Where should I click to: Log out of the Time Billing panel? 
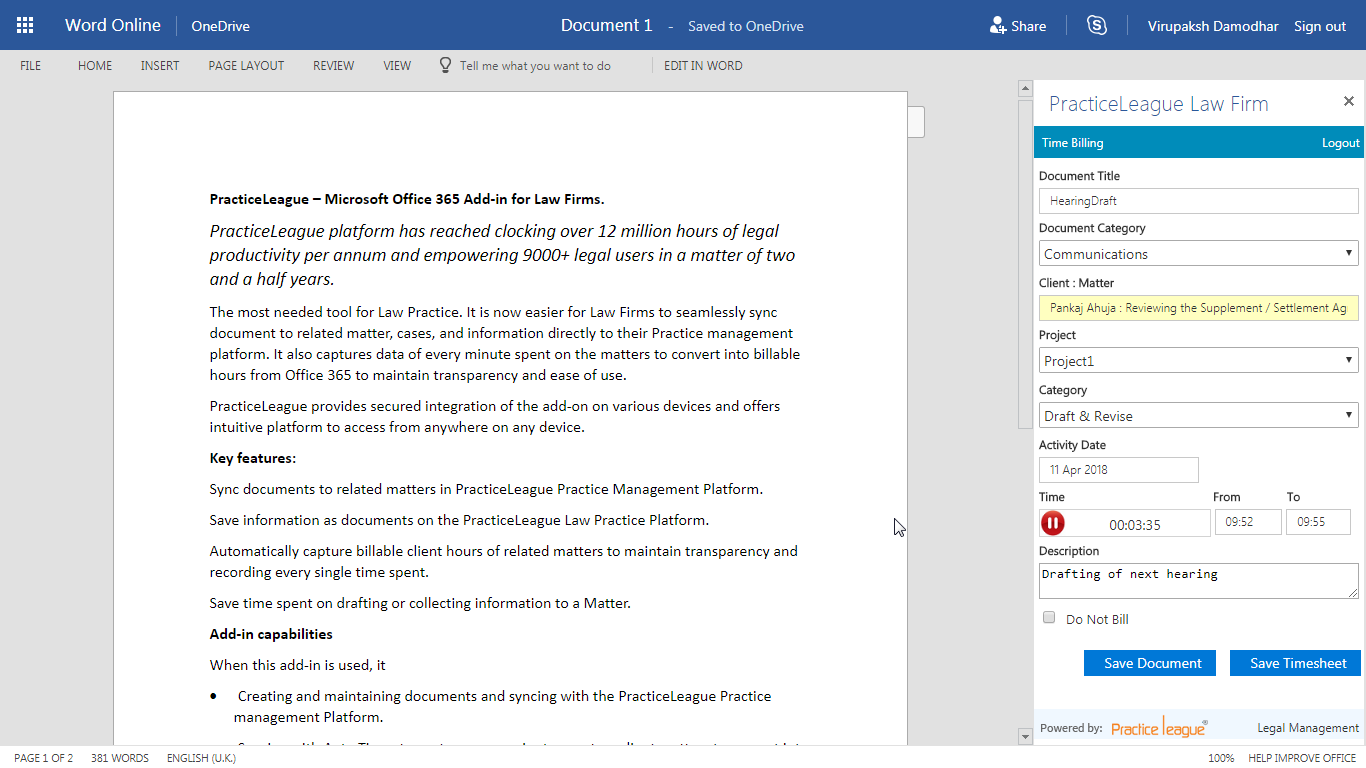tap(1341, 143)
